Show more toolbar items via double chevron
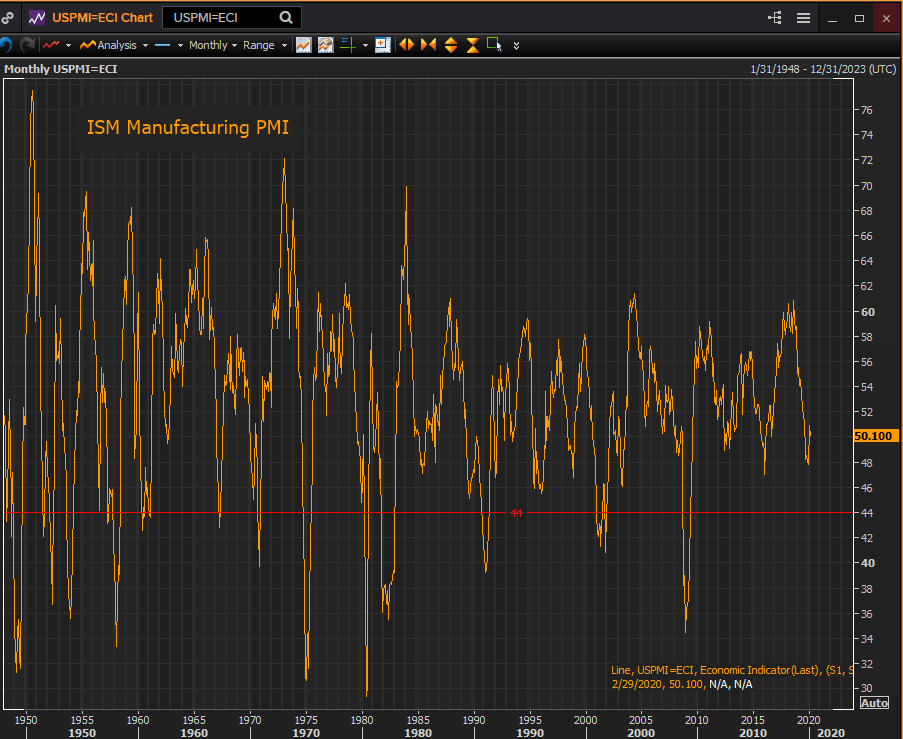The width and height of the screenshot is (903, 739). 516,45
